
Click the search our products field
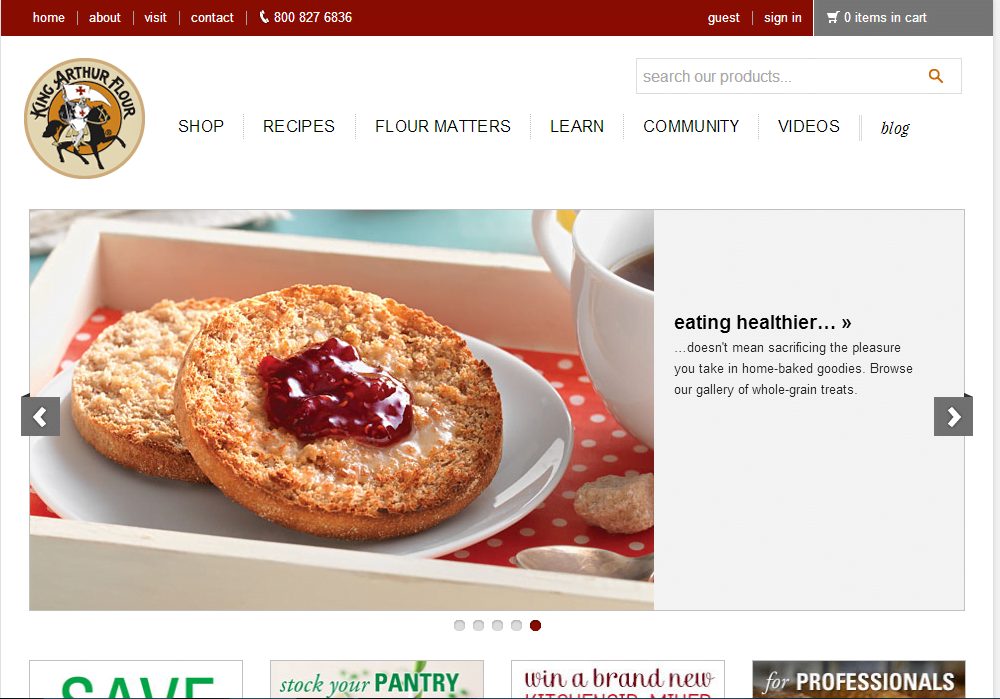point(798,76)
